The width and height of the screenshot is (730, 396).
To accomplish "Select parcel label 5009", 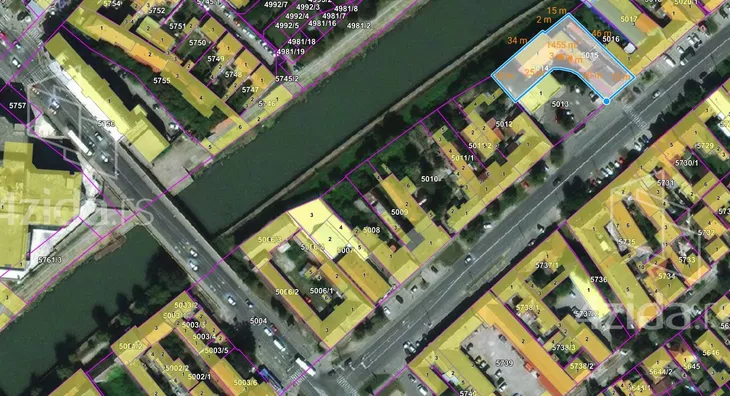I will coord(399,212).
